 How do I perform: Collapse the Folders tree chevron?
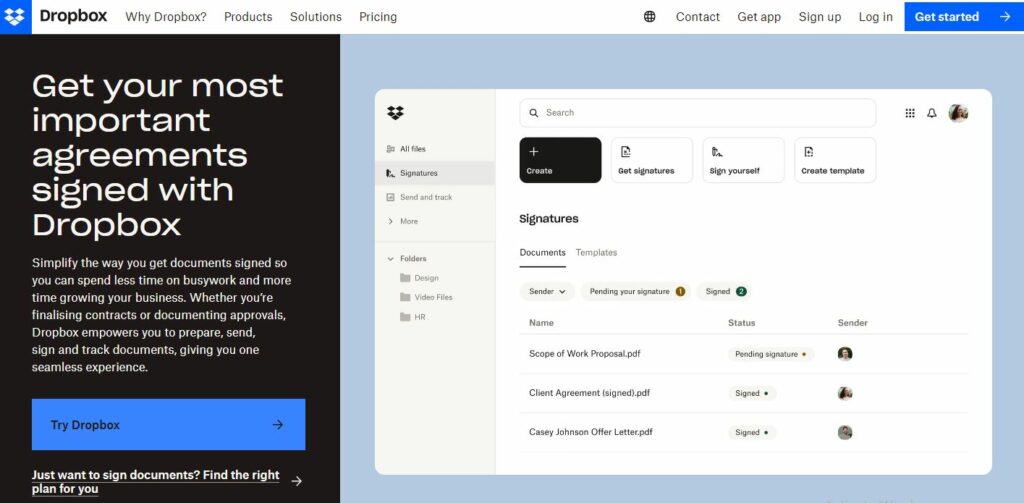[391, 259]
